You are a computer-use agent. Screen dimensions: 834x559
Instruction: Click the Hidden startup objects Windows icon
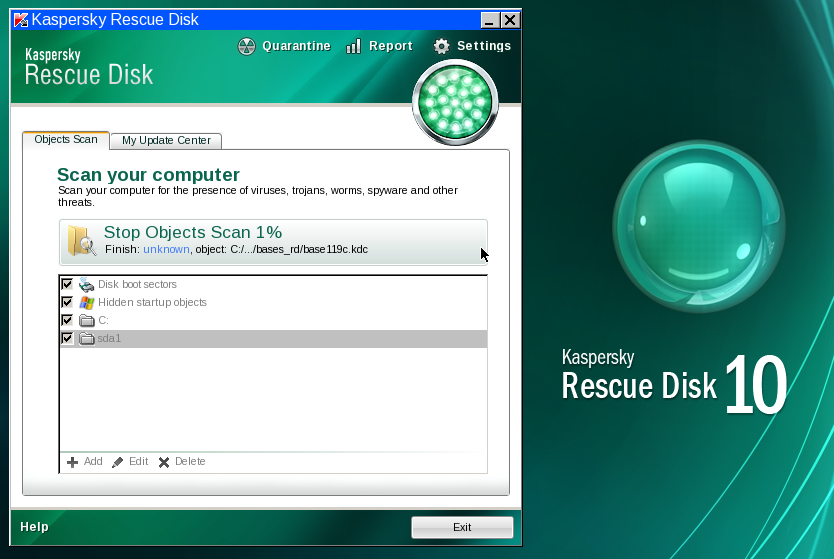pyautogui.click(x=86, y=302)
